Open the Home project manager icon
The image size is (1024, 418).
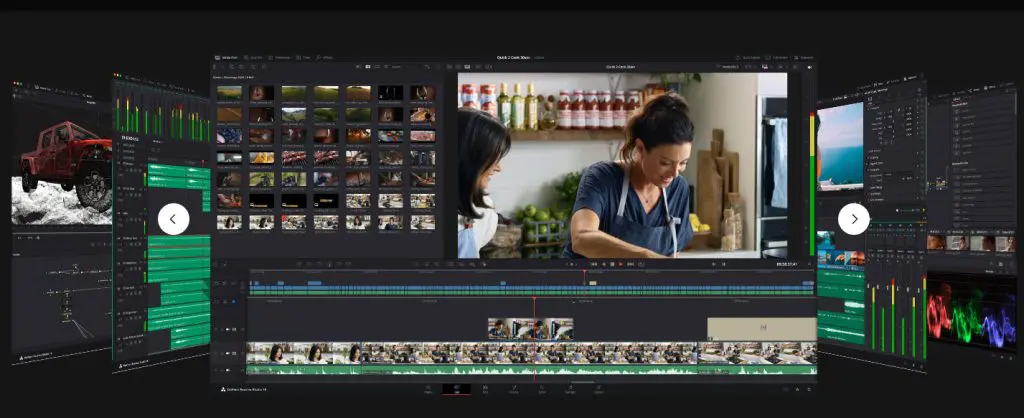click(796, 389)
